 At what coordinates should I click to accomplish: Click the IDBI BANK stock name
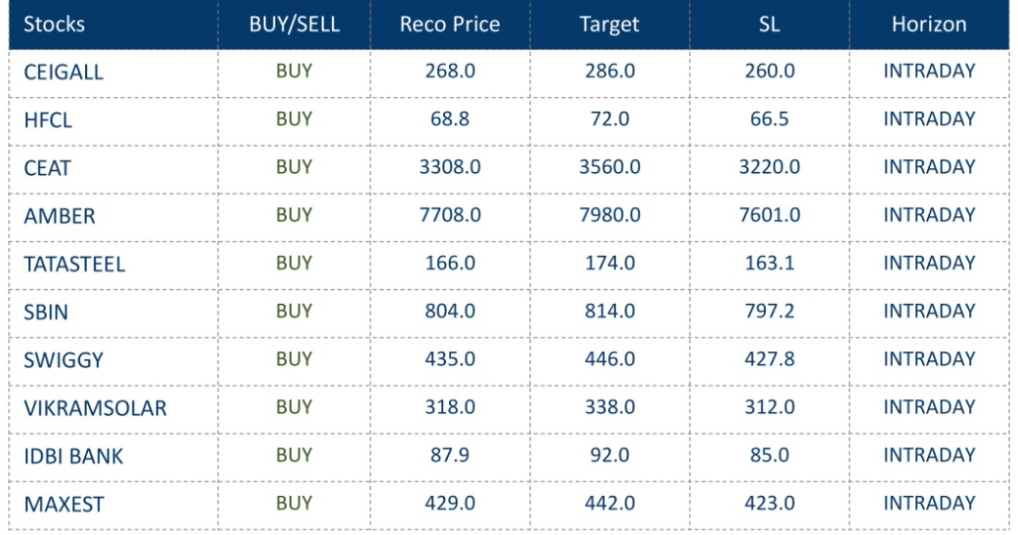[73, 457]
